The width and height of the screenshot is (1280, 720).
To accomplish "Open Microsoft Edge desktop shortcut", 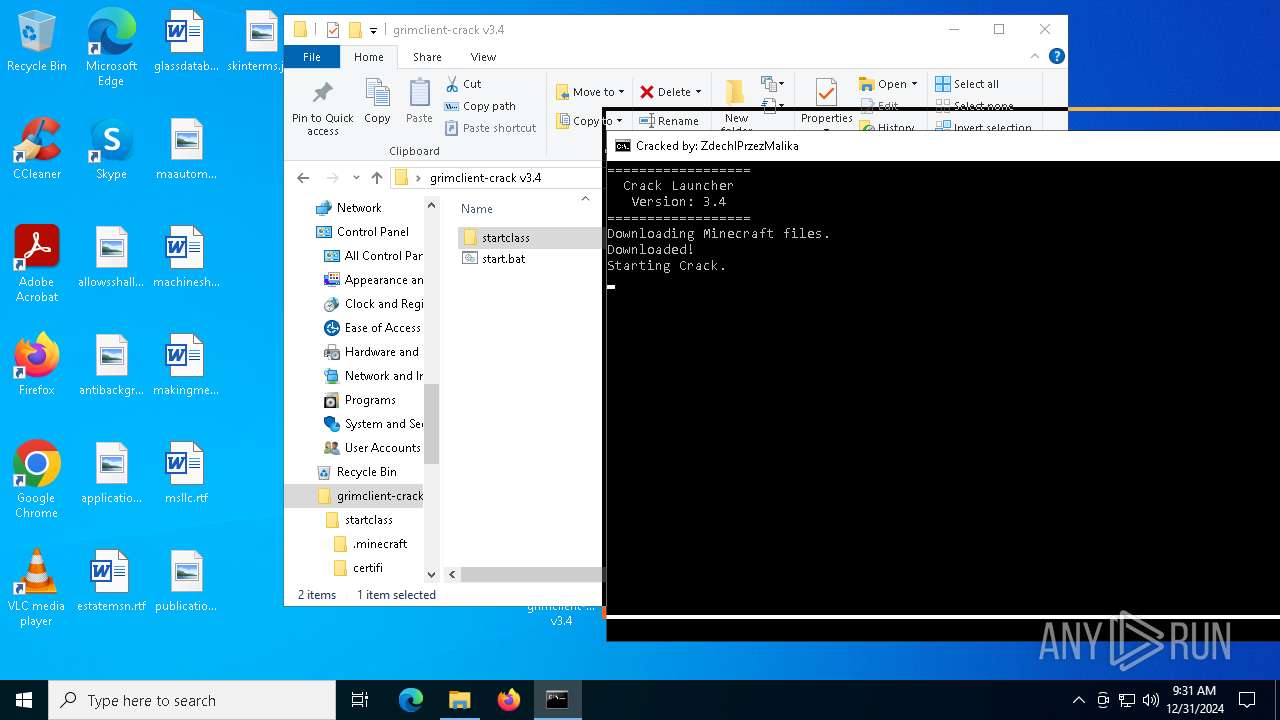I will 111,47.
